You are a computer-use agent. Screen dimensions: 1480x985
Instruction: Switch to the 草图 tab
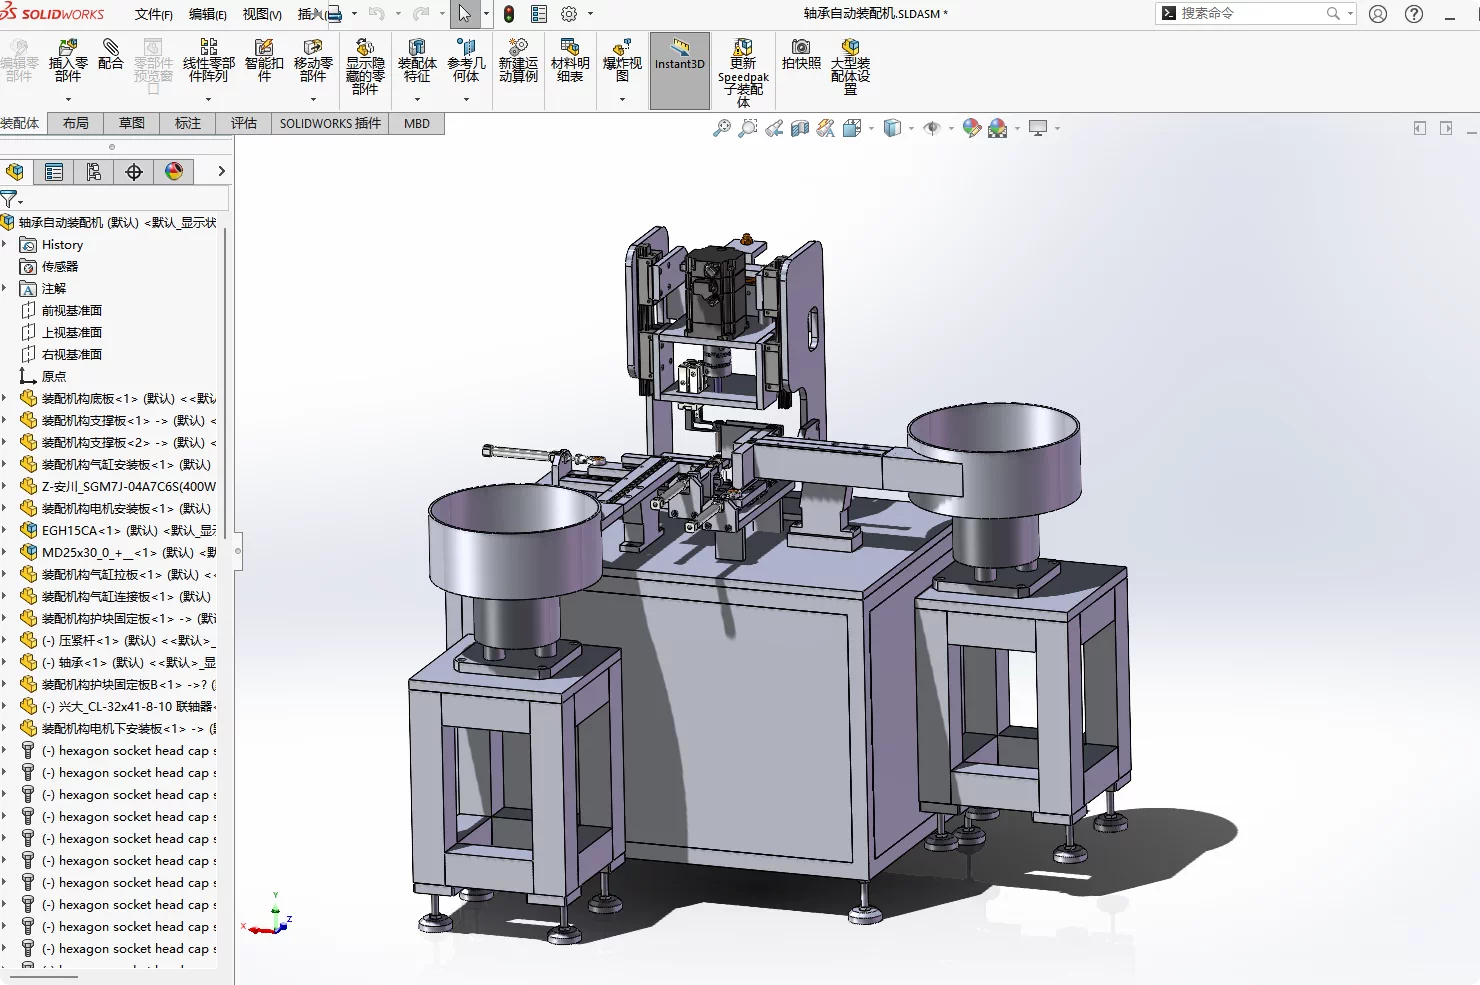pos(131,123)
